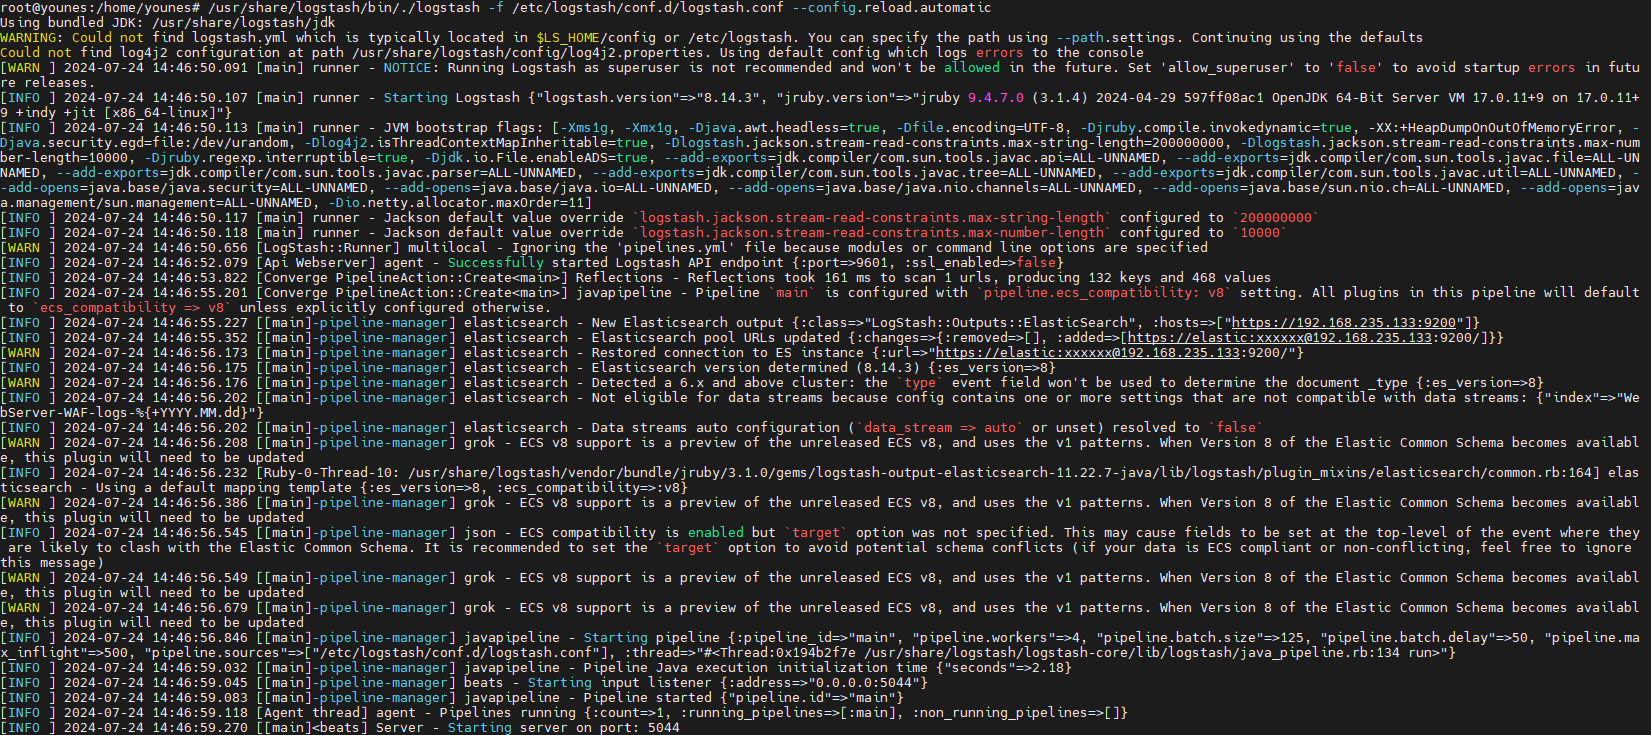Screen dimensions: 1651x735
Task: Click the --config.reload.automatic flag
Action: pyautogui.click(x=893, y=8)
